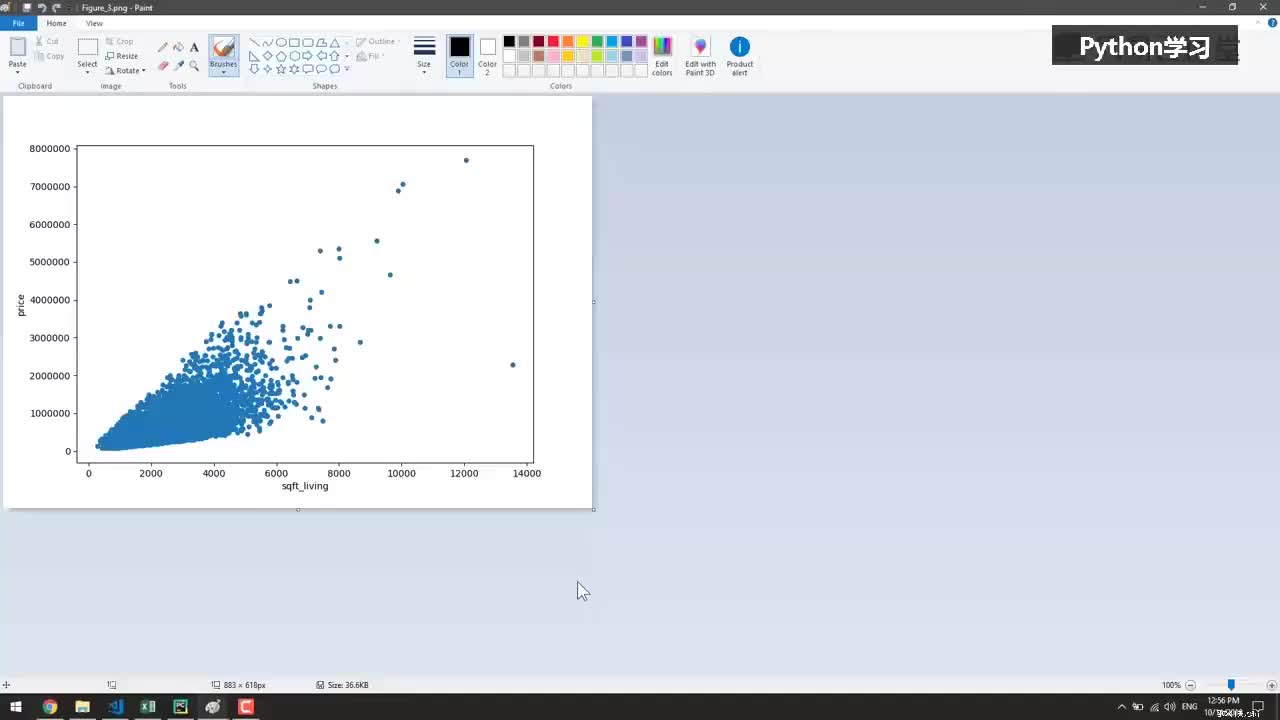Click the Brushes brush icon
This screenshot has height=720, width=1280.
click(223, 48)
